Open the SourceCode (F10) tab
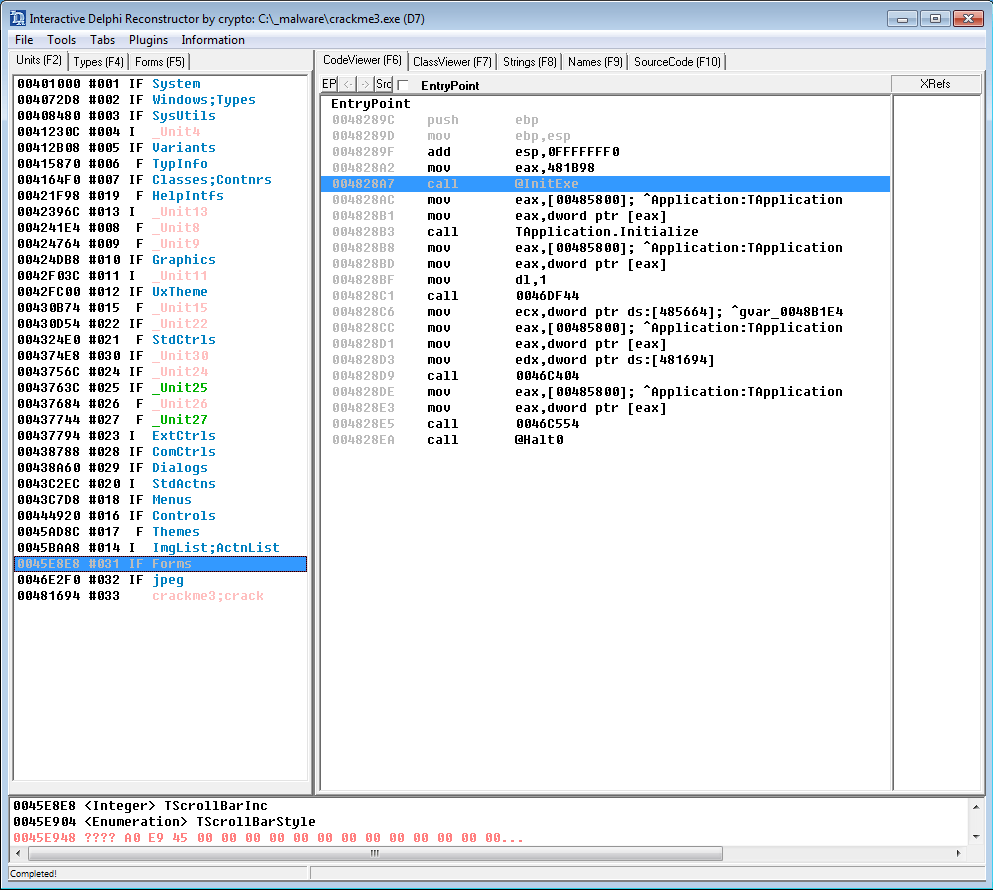The image size is (993, 890). point(677,62)
